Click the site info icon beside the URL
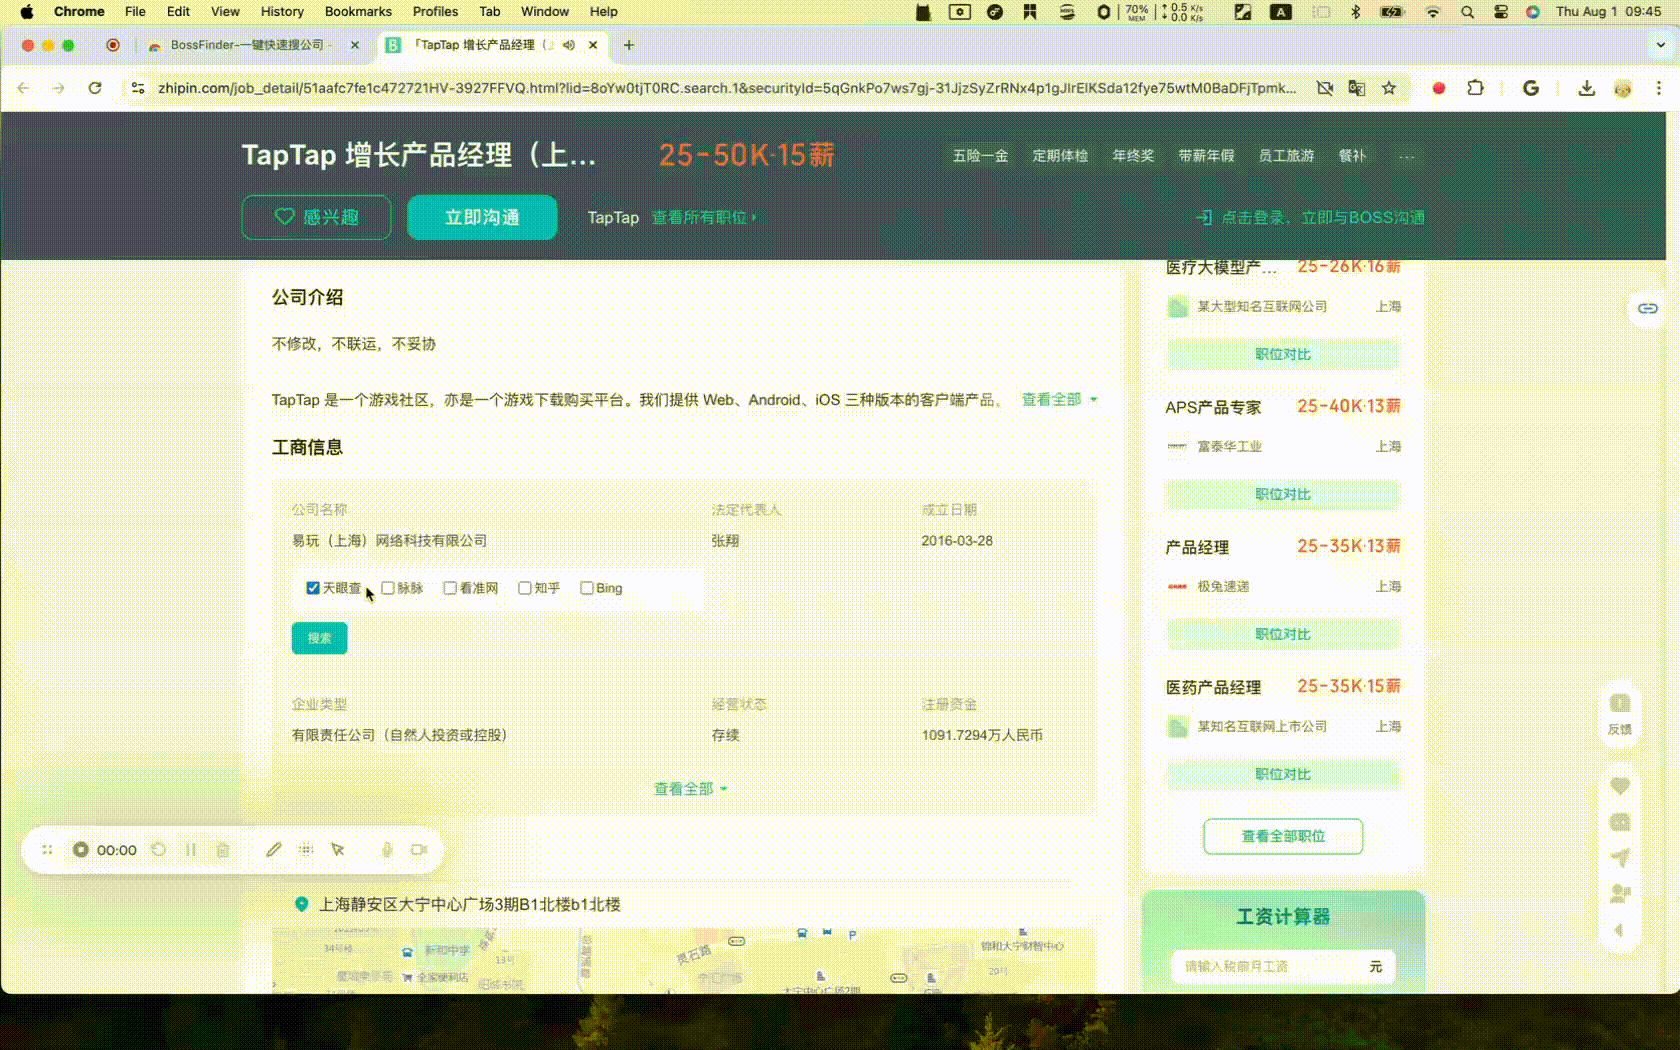Image resolution: width=1680 pixels, height=1050 pixels. pyautogui.click(x=138, y=88)
